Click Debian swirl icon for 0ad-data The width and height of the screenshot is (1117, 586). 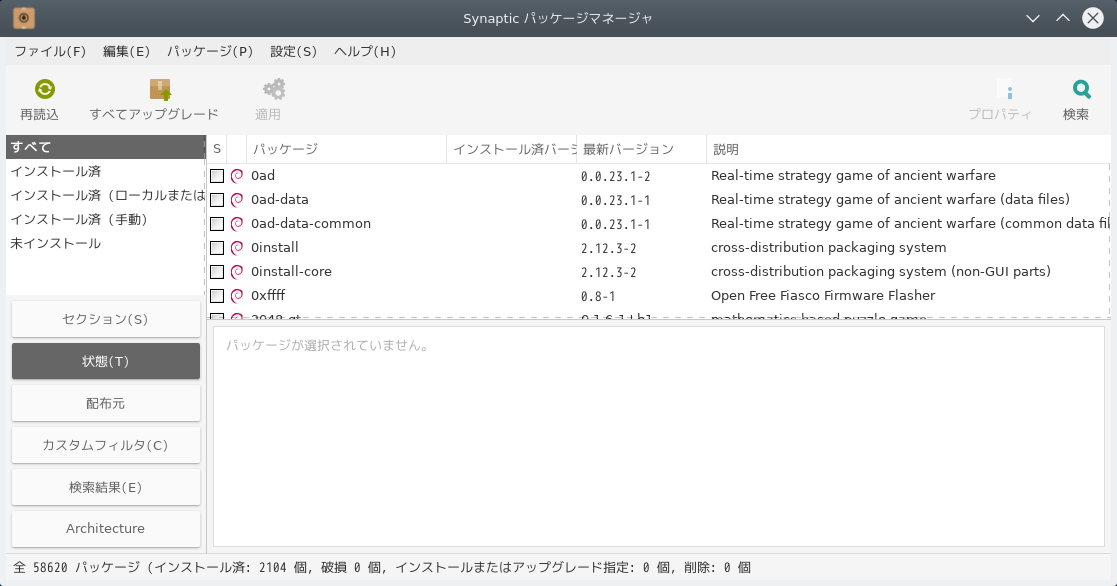(237, 200)
